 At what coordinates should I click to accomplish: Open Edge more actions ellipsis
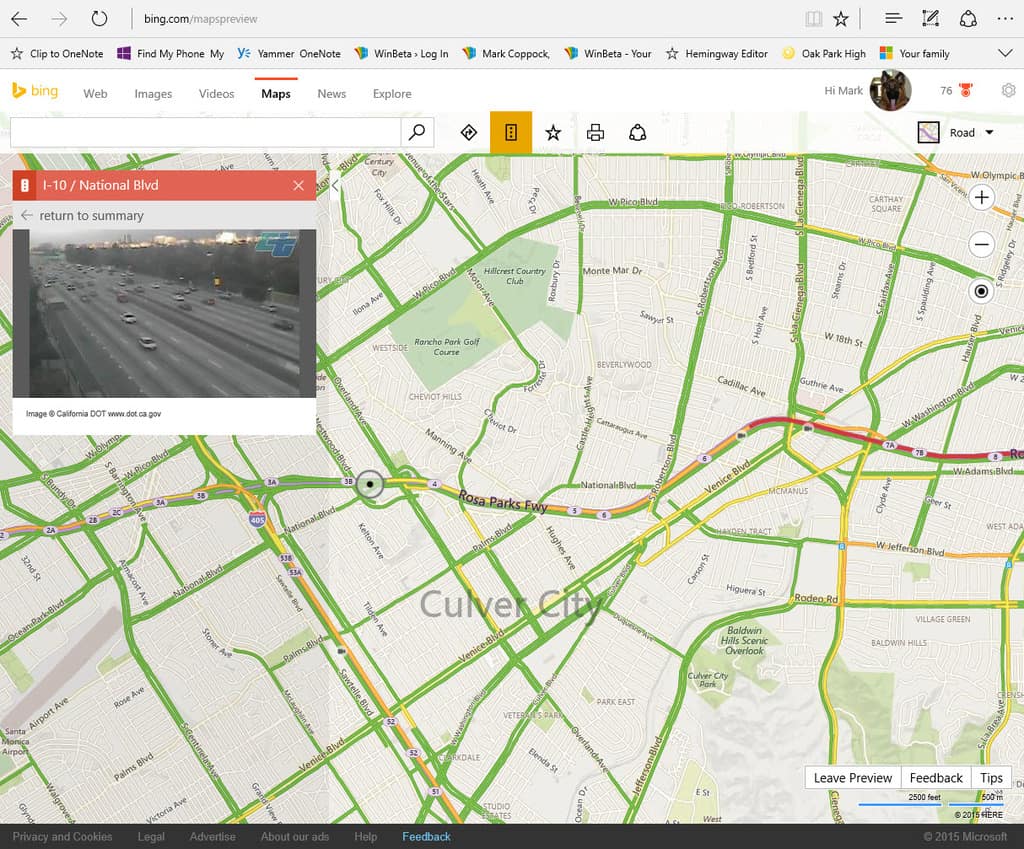1005,19
